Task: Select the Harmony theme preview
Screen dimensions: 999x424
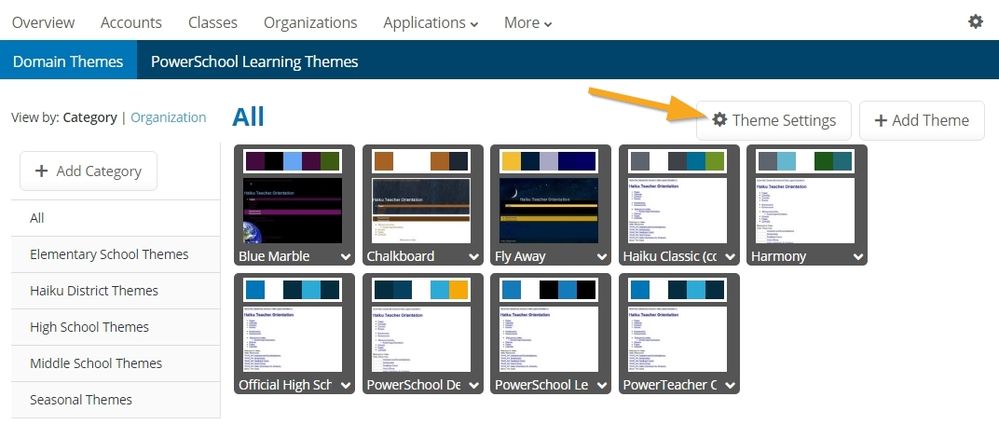Action: (805, 210)
